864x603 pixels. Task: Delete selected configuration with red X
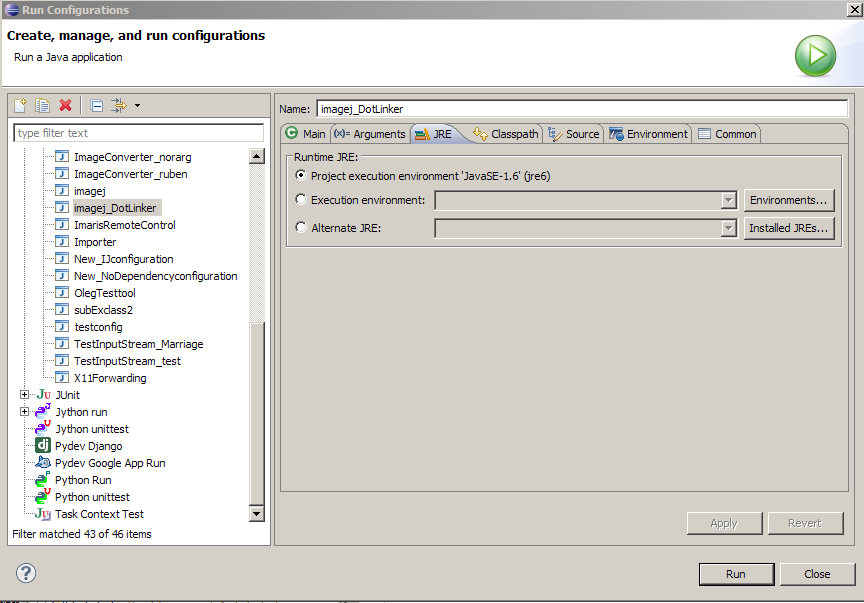point(66,105)
